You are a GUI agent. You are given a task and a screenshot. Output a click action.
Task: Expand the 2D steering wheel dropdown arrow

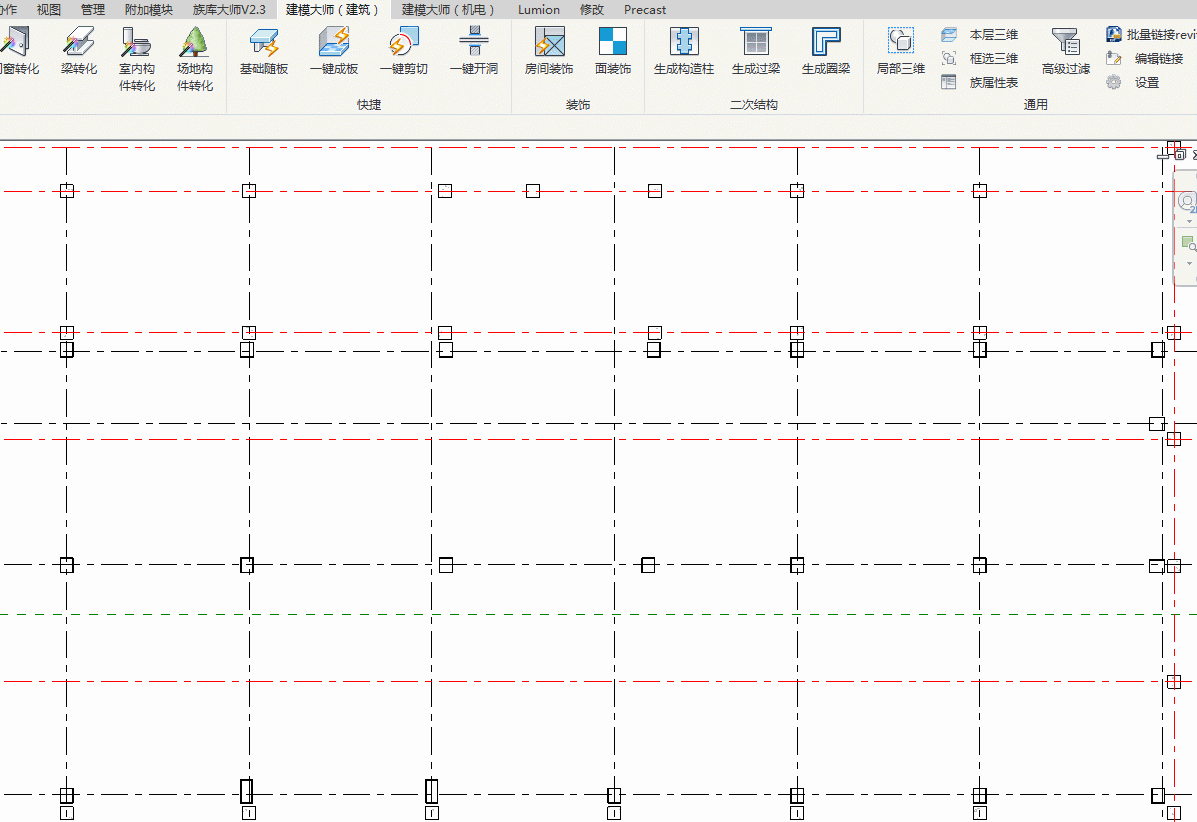click(x=1189, y=221)
